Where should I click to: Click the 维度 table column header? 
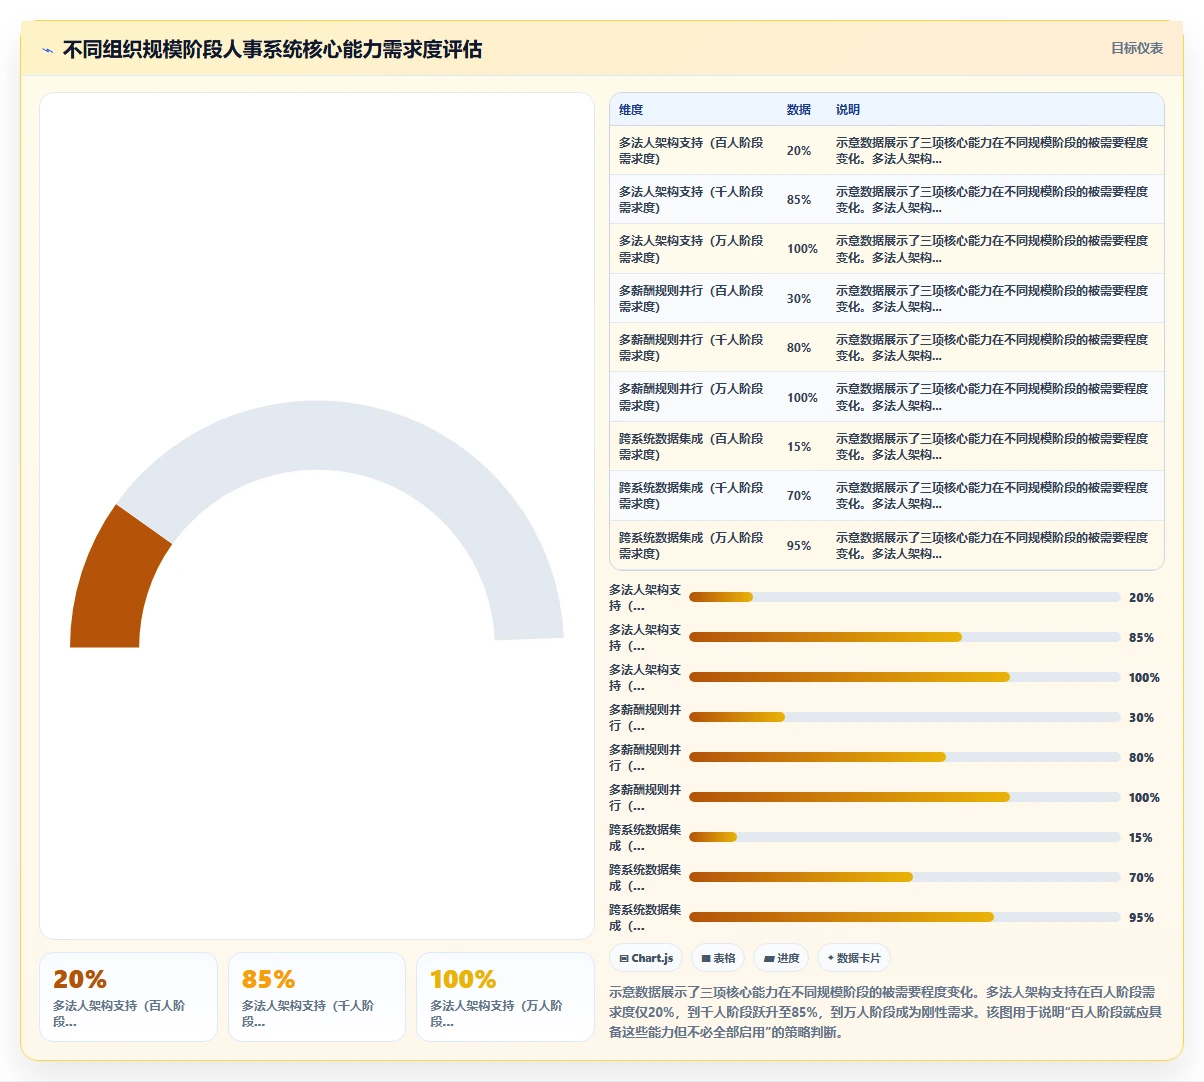click(631, 110)
